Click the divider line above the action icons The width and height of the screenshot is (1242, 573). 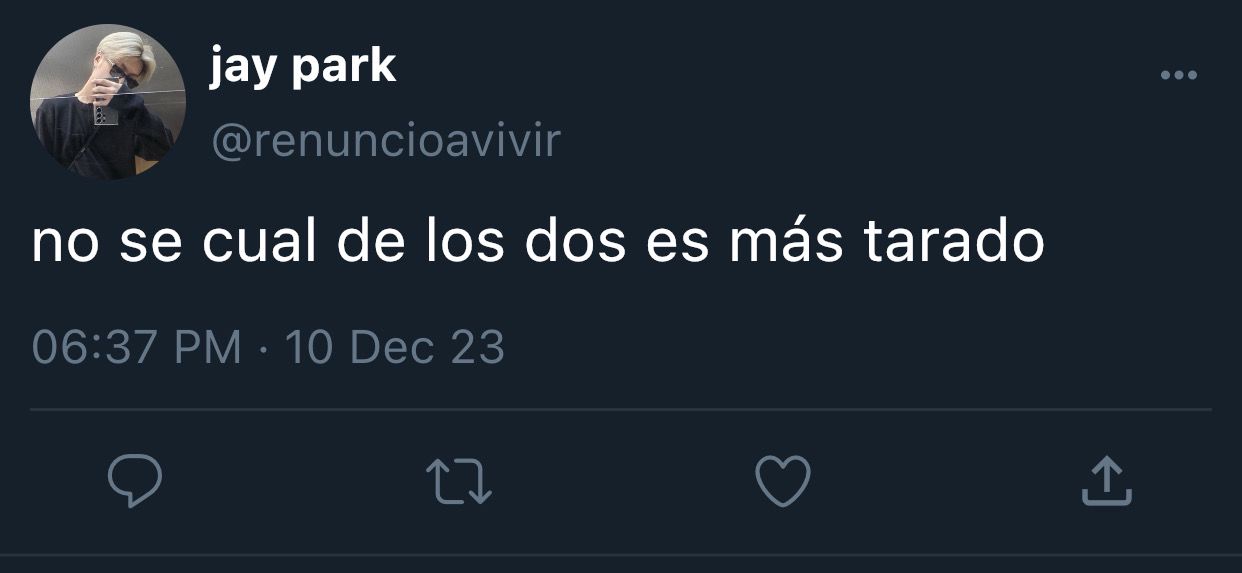(621, 409)
